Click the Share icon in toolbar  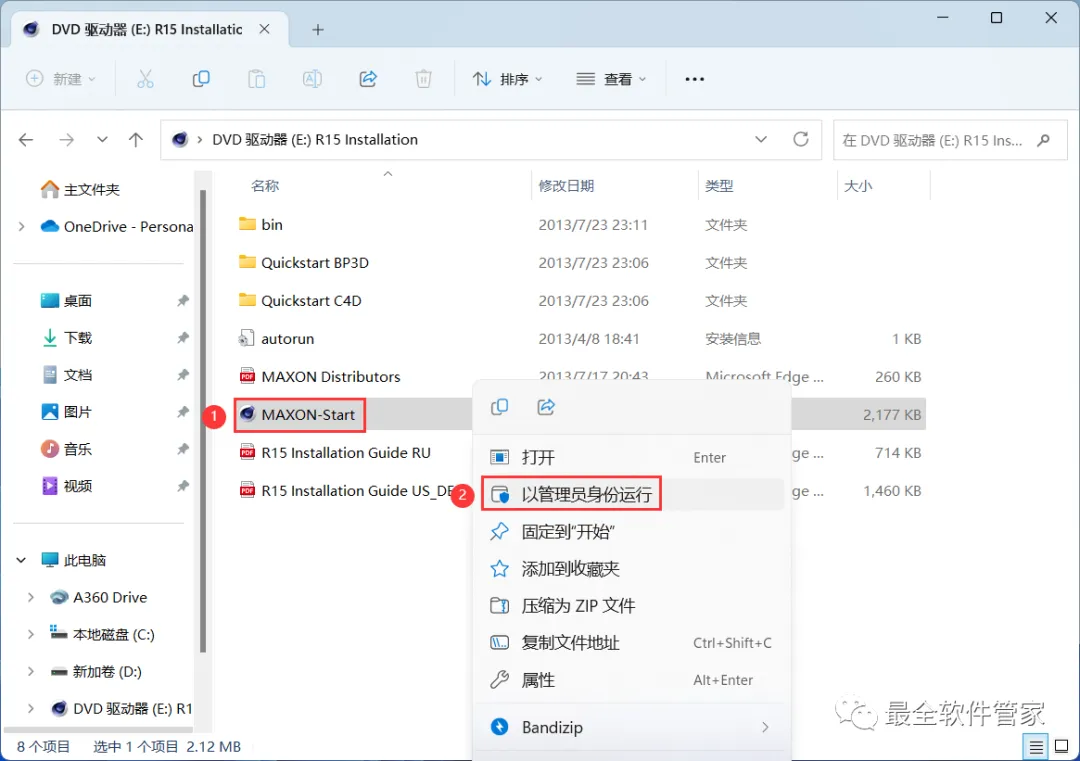368,79
